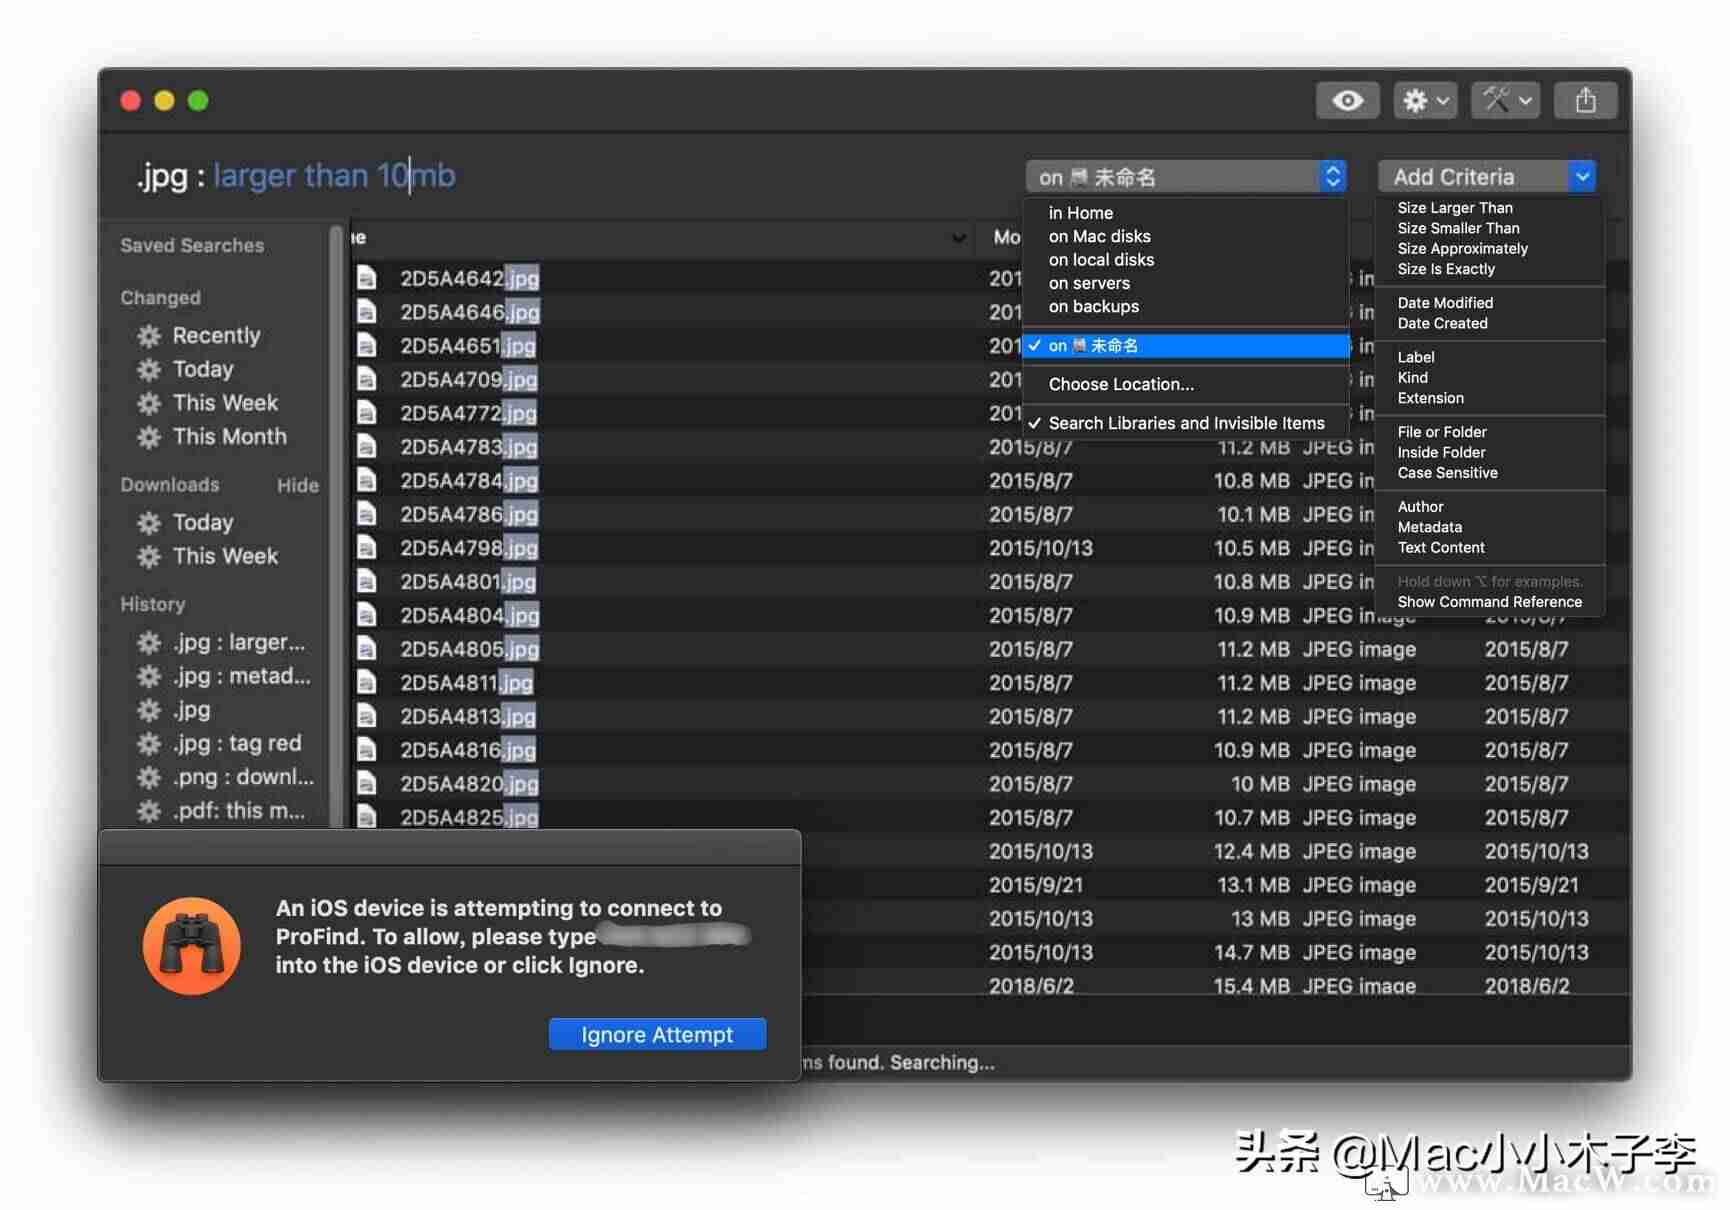The image size is (1730, 1210).
Task: Select file name 2D5A4811.jpg
Action: (x=466, y=683)
